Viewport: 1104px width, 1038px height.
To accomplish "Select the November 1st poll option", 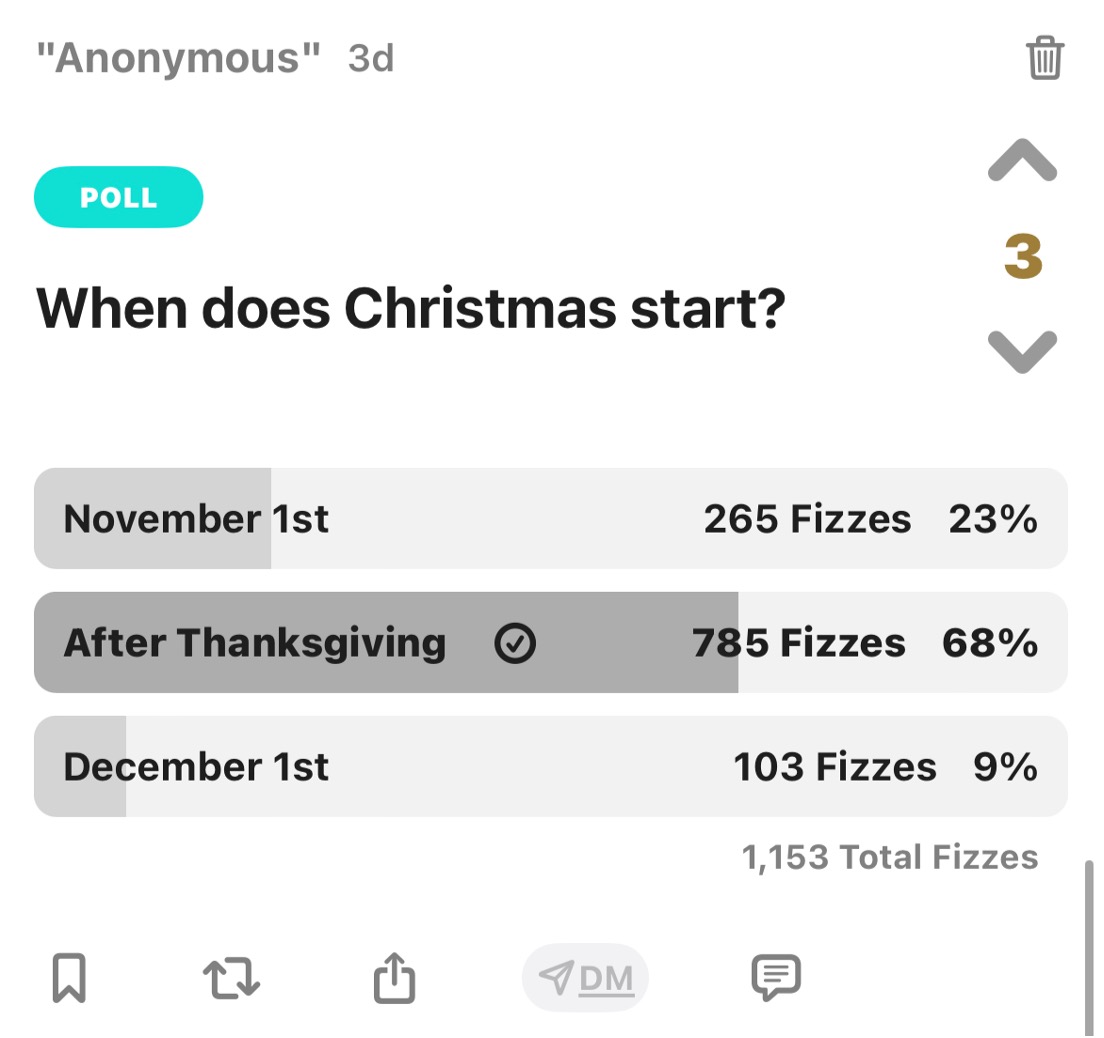I will pyautogui.click(x=551, y=518).
